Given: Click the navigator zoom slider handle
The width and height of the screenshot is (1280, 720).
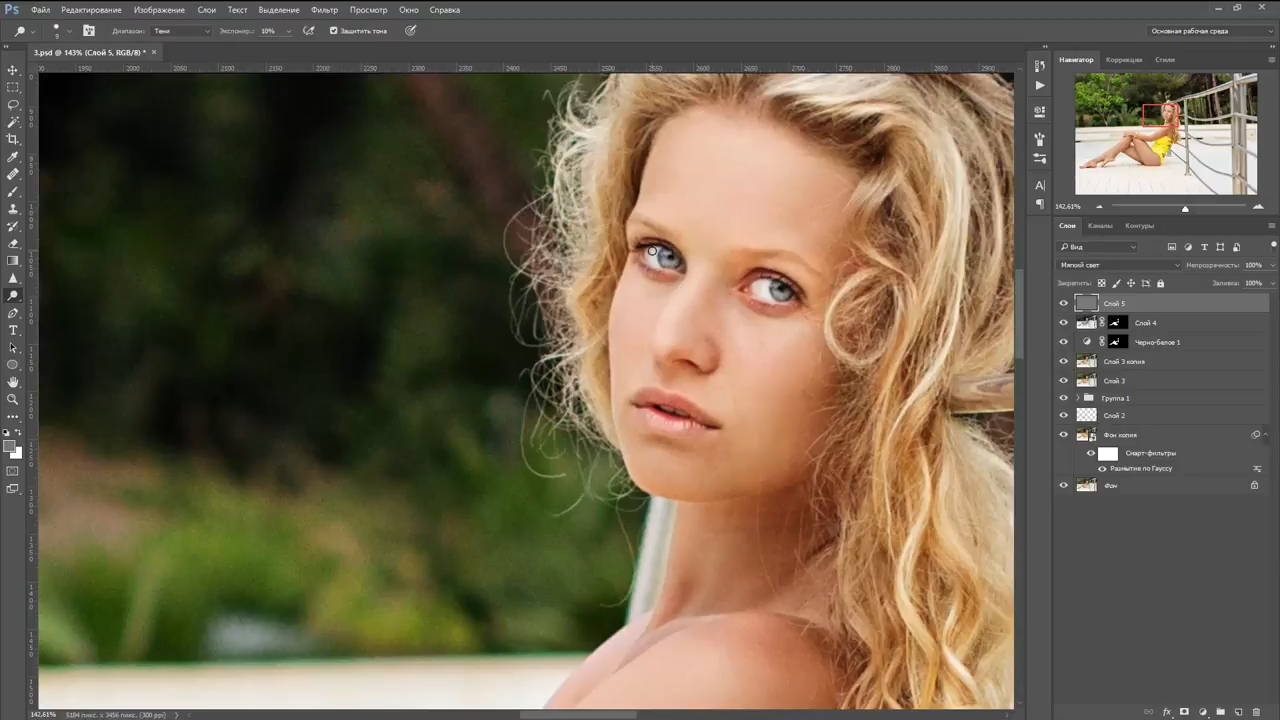Looking at the screenshot, I should pyautogui.click(x=1185, y=208).
